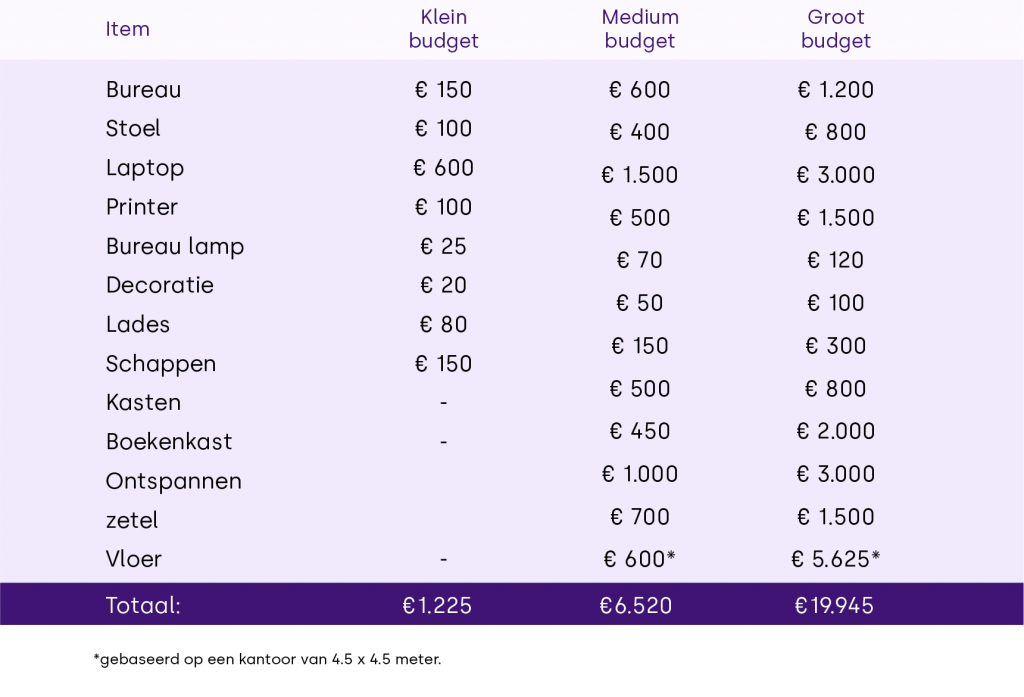This screenshot has width=1024, height=697.
Task: Select the Groot budget column header
Action: [x=836, y=29]
